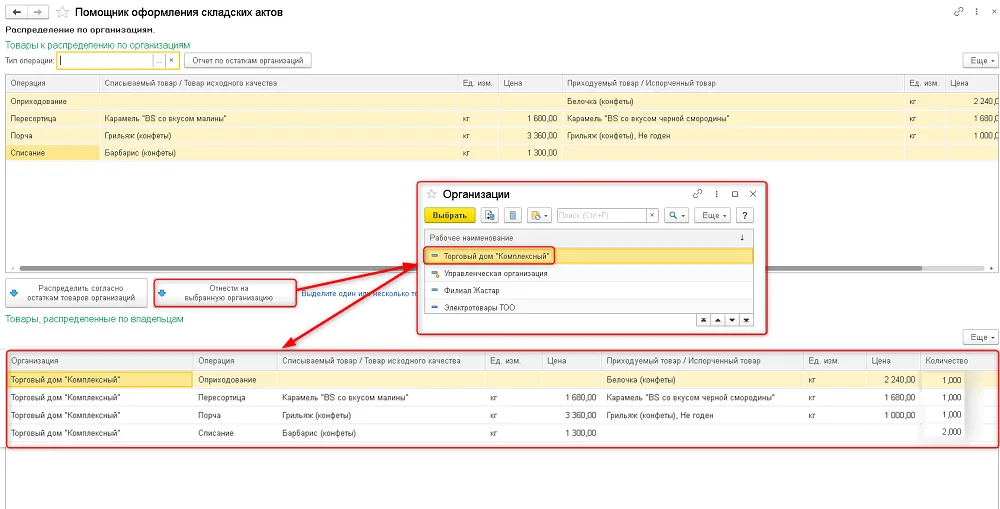
Task: Move down one row in Организации list
Action: (732, 320)
